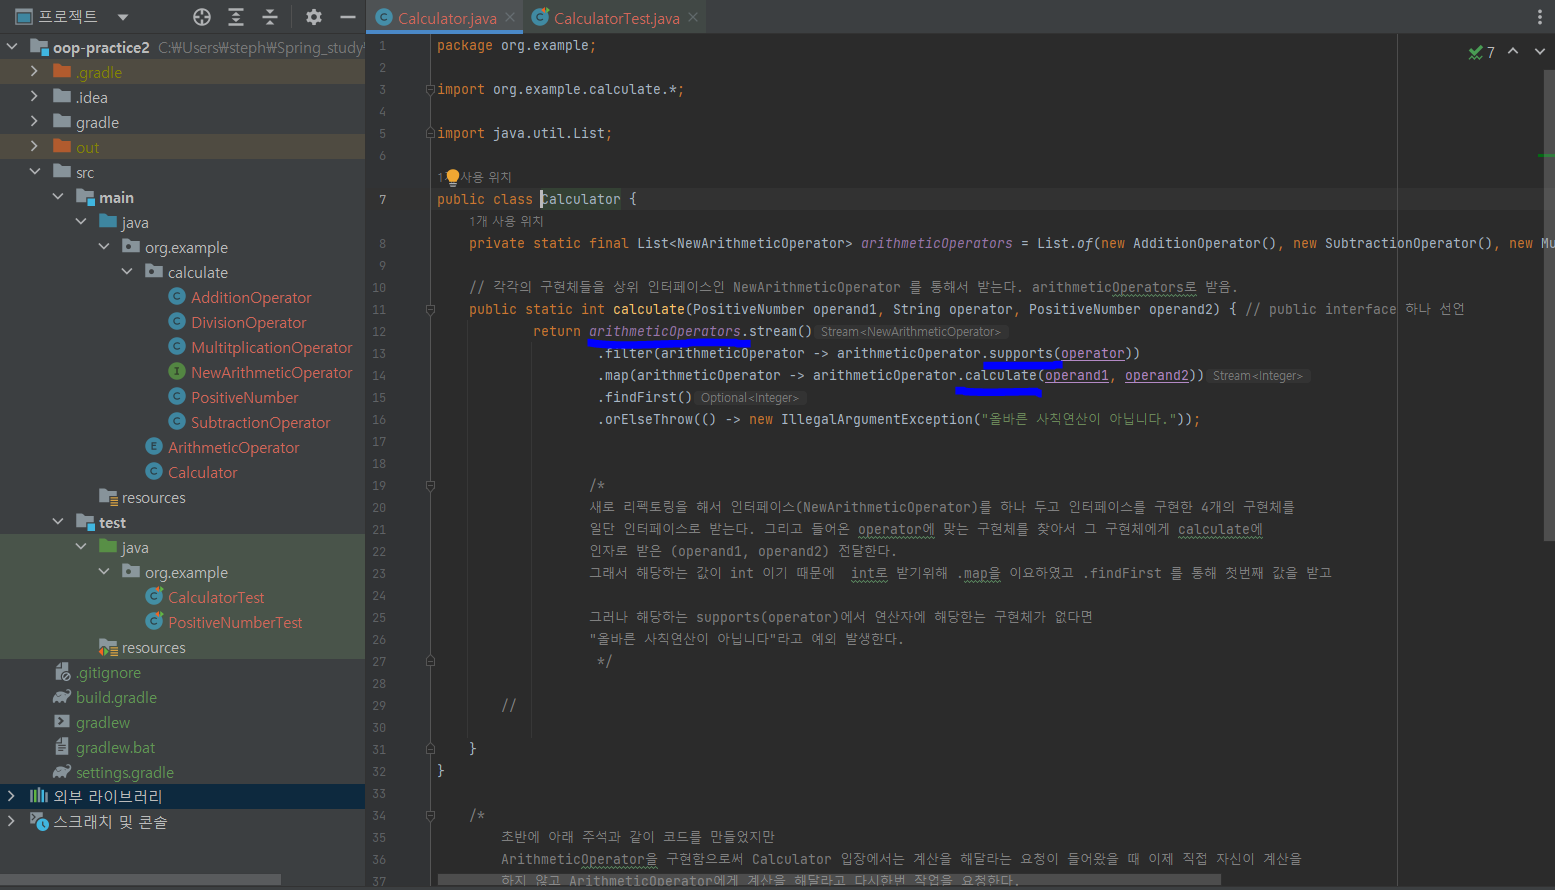Expand the .gradle folder
The height and width of the screenshot is (890, 1555).
tap(35, 72)
